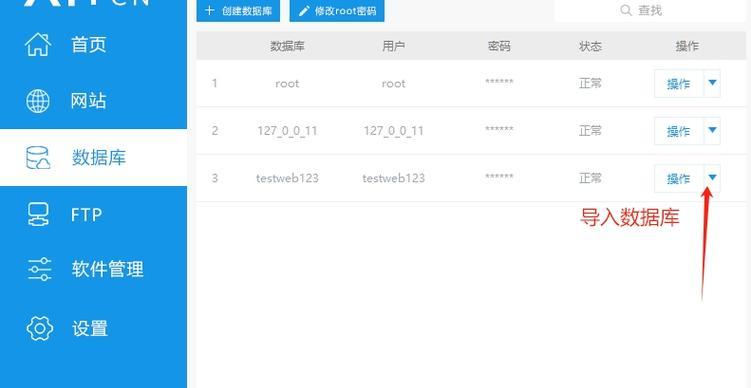Click 操作 button for root database
The height and width of the screenshot is (388, 751).
click(x=679, y=83)
